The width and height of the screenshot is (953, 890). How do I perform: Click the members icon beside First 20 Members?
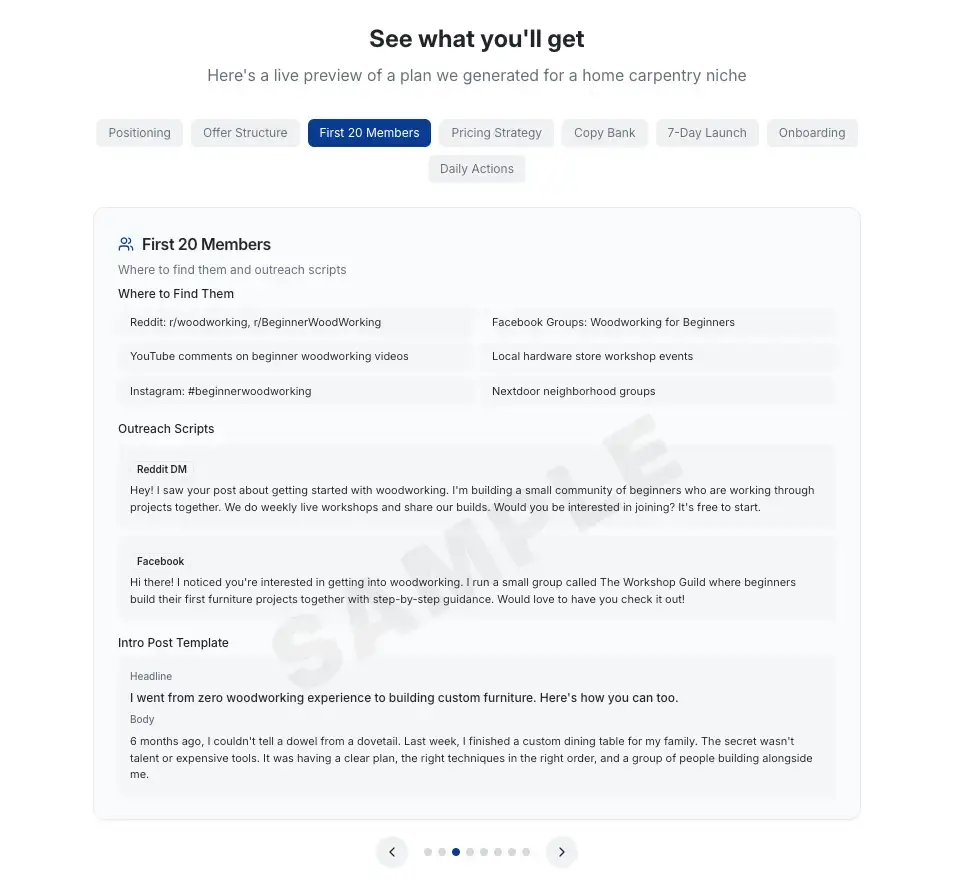click(126, 244)
